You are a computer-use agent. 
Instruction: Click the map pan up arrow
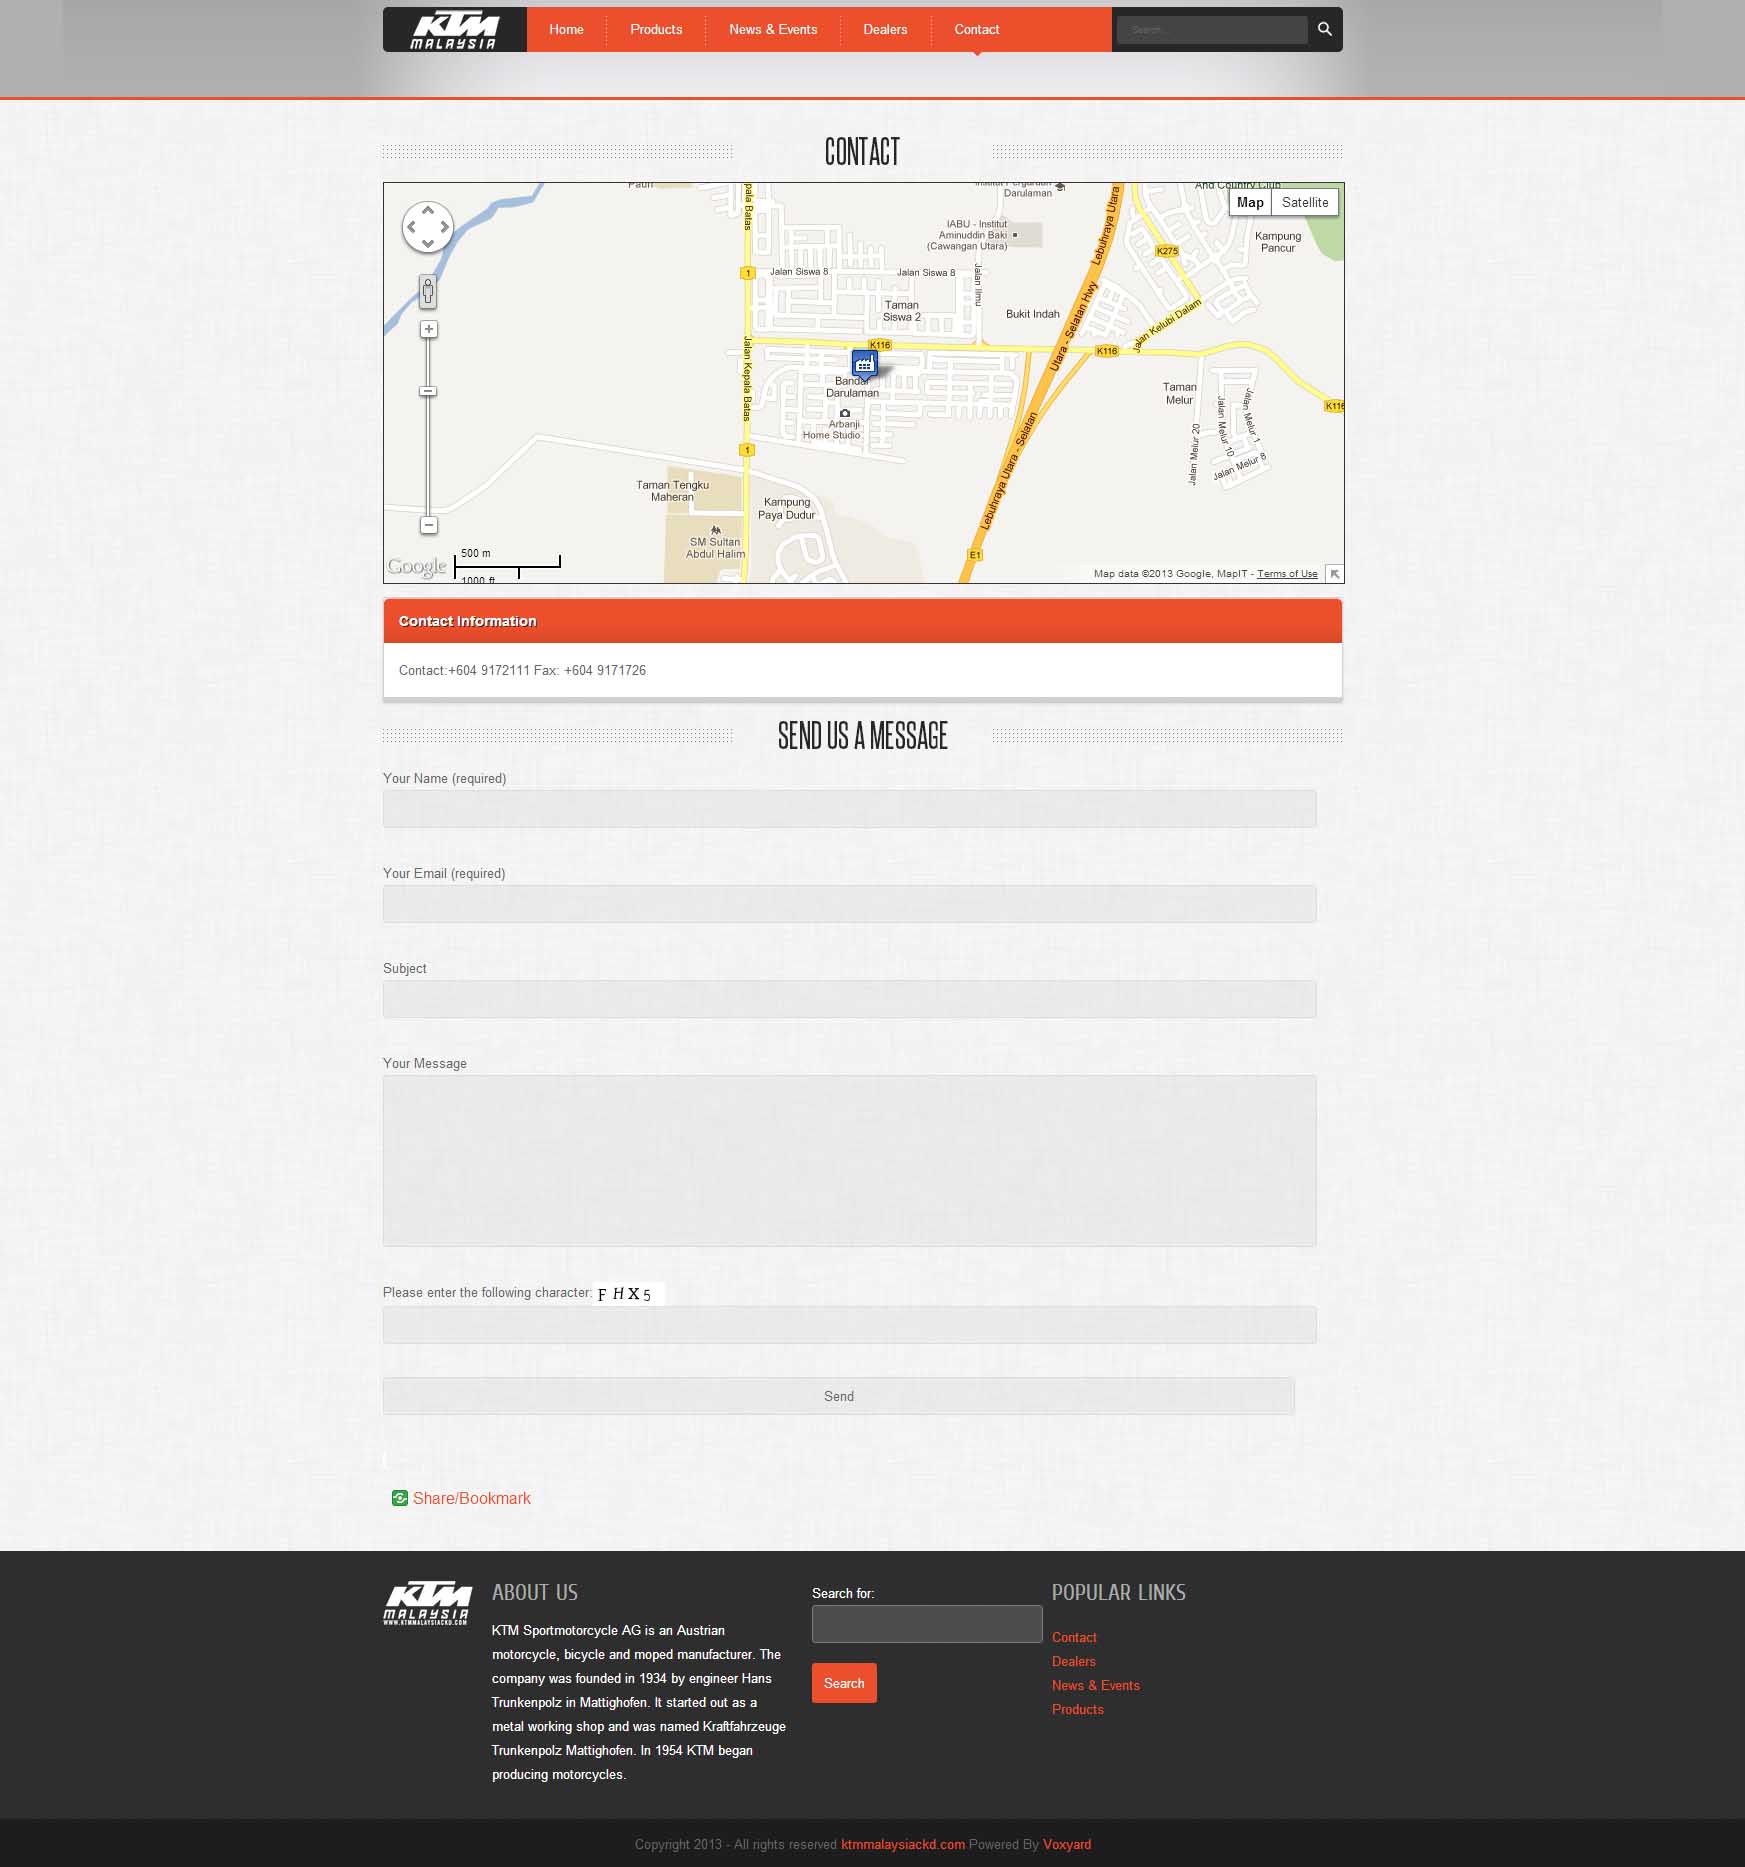[428, 210]
